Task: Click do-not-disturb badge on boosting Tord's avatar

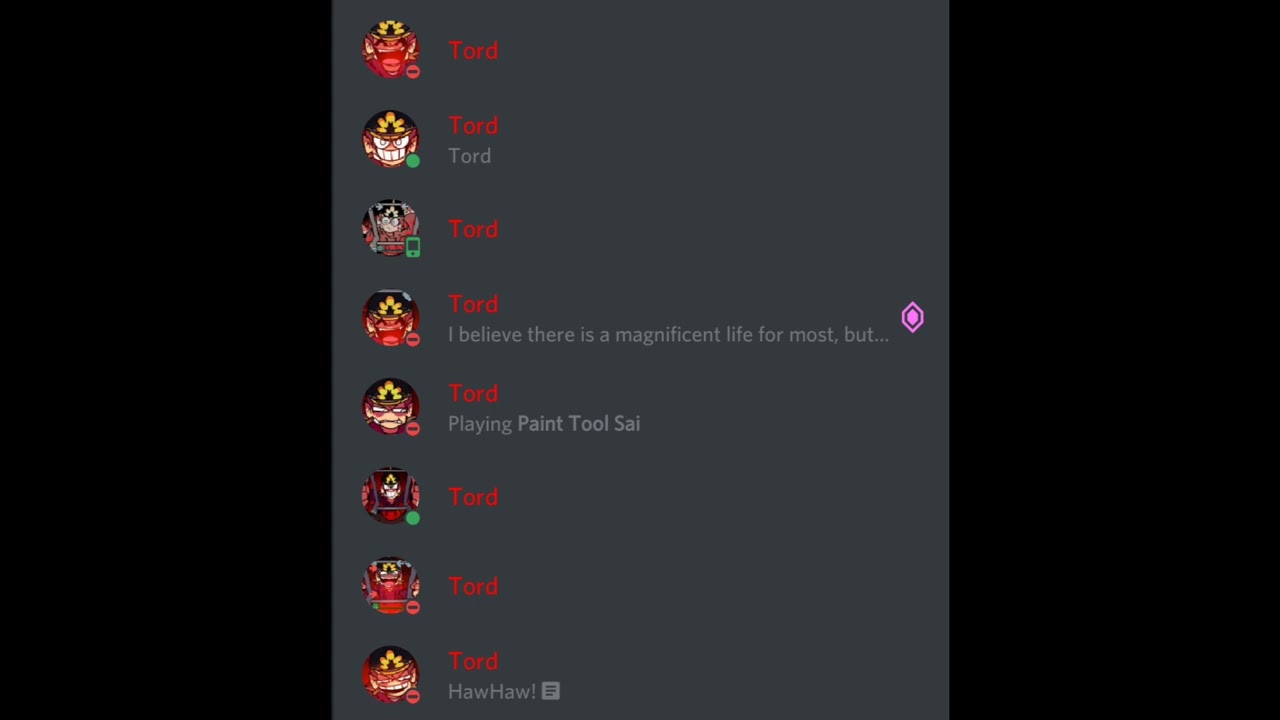Action: coord(413,339)
